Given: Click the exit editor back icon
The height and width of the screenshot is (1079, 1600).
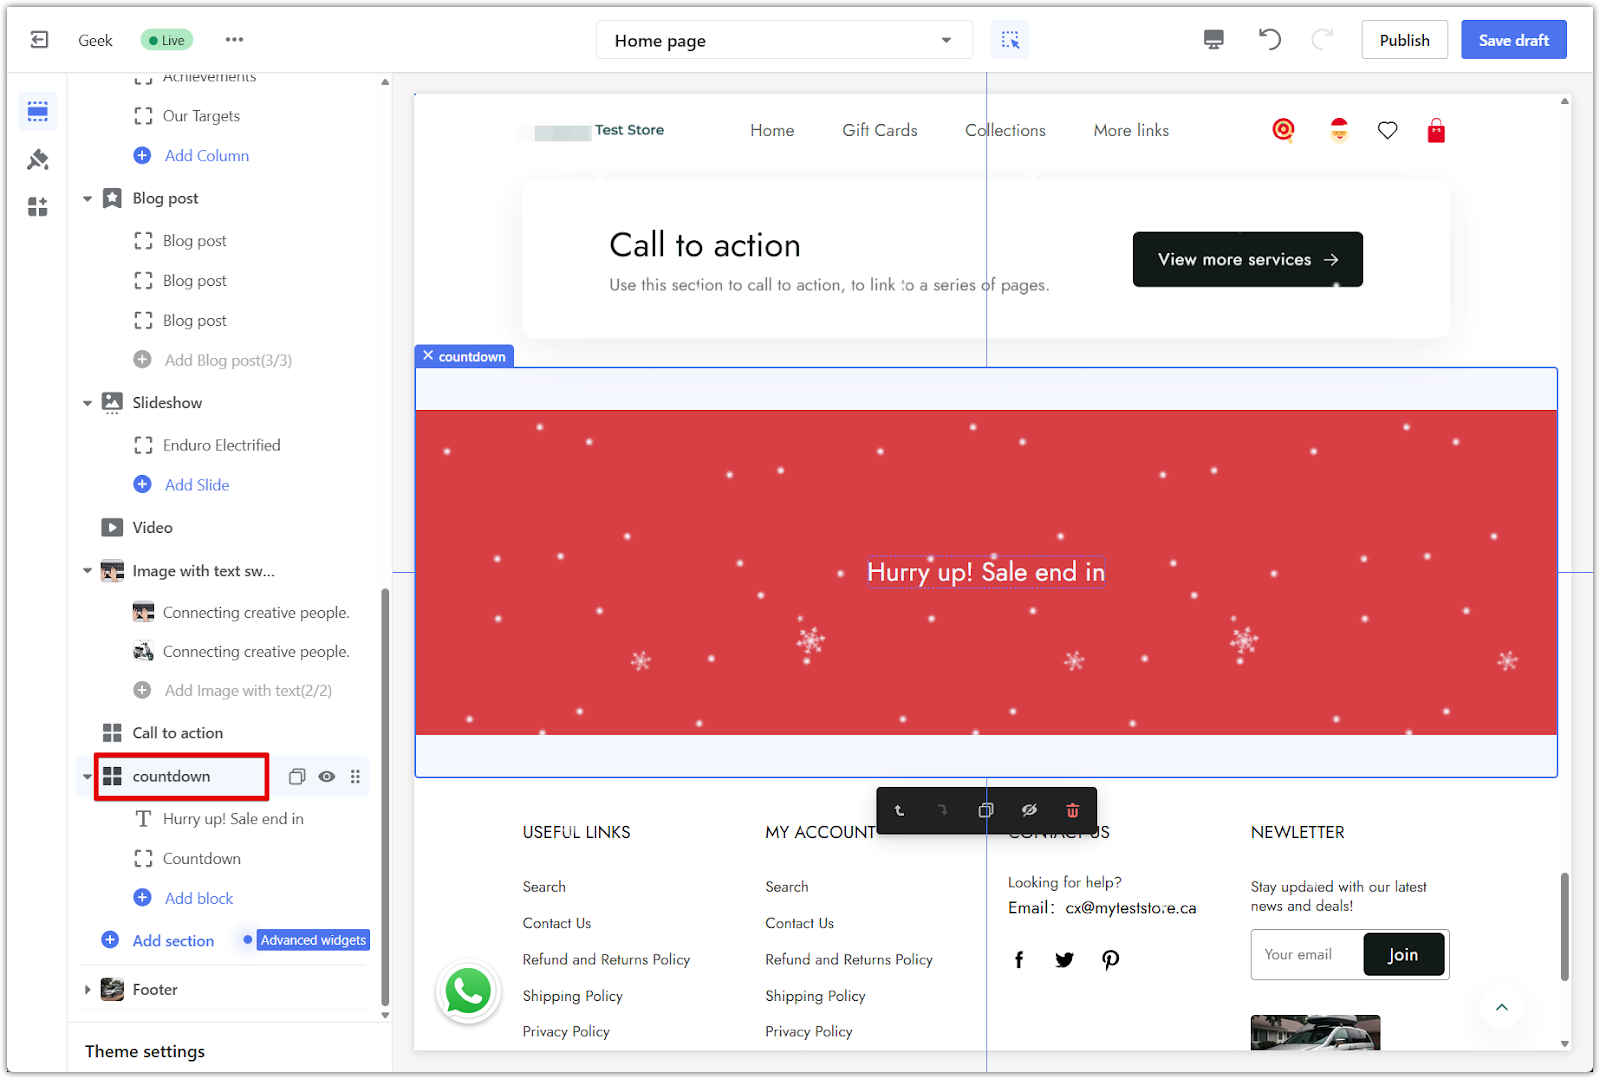Looking at the screenshot, I should [39, 40].
